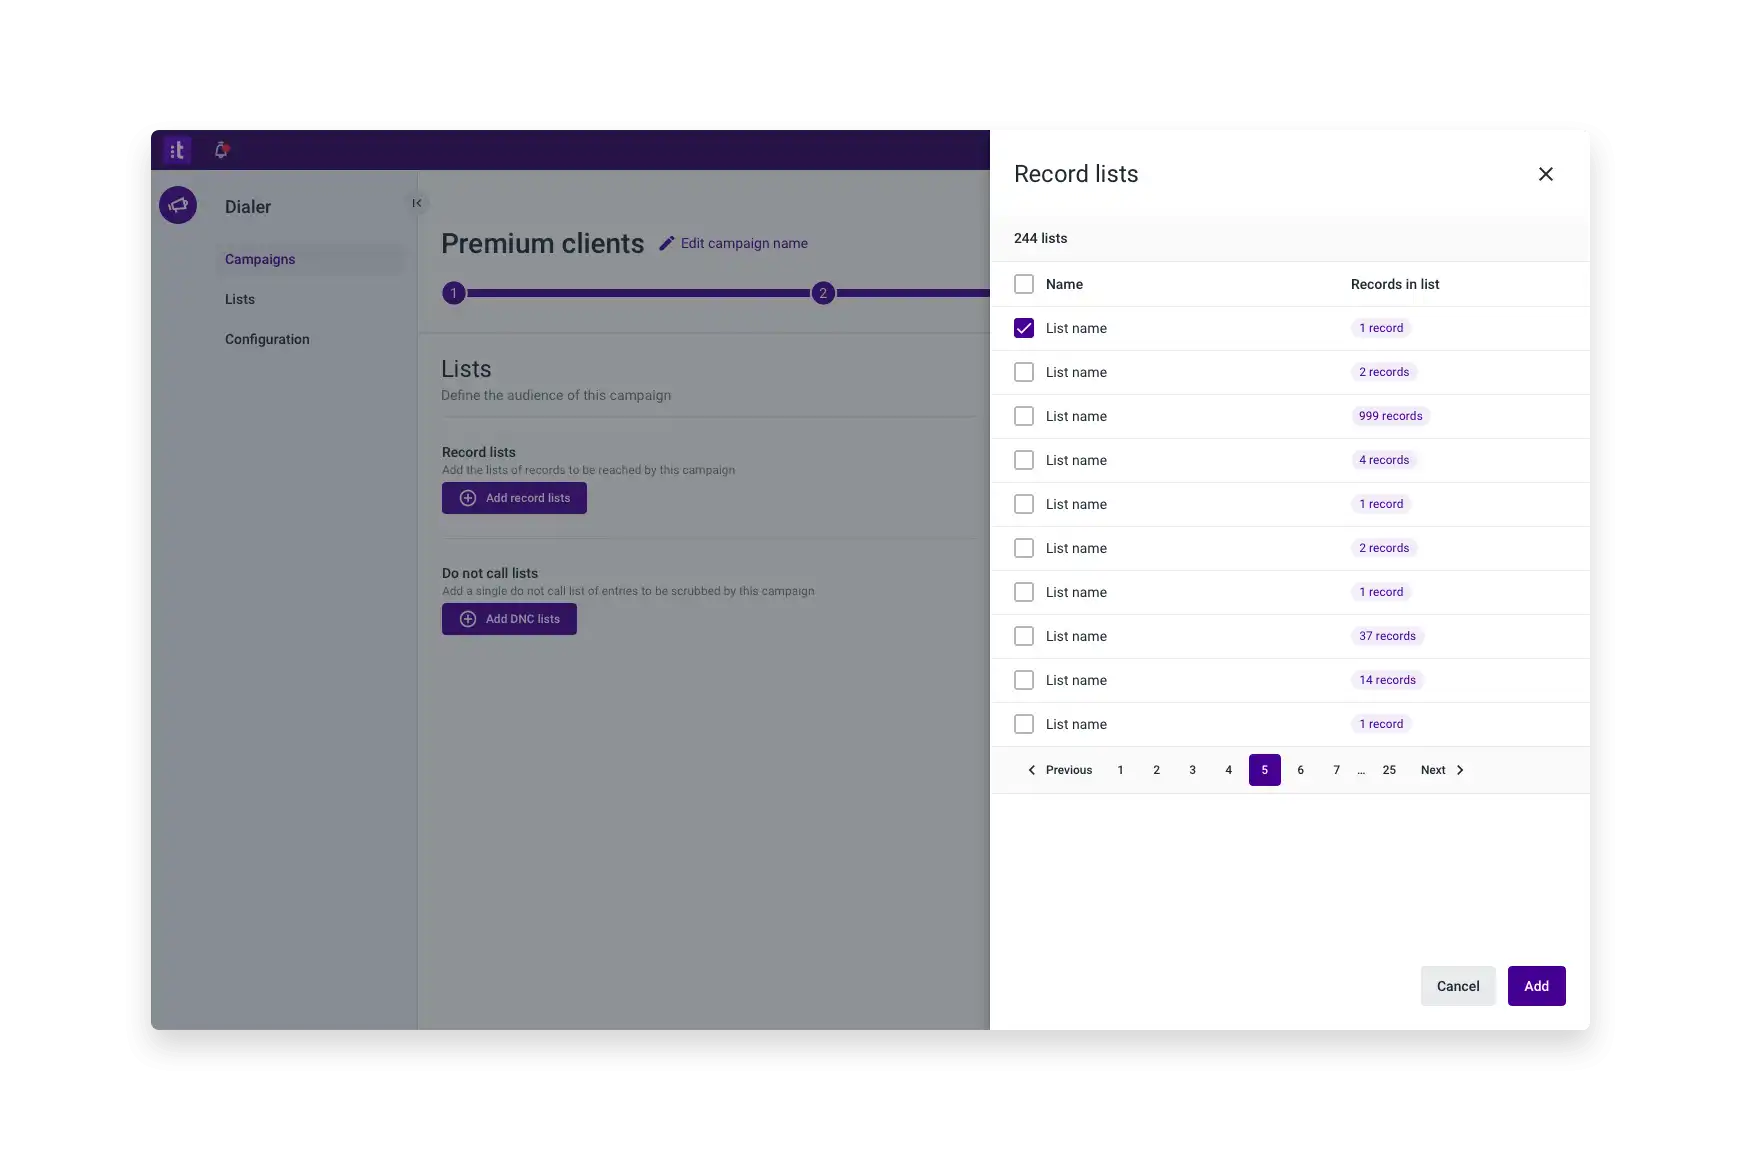Click the Dialer megaphone icon
This screenshot has height=1160, width=1740.
click(178, 205)
